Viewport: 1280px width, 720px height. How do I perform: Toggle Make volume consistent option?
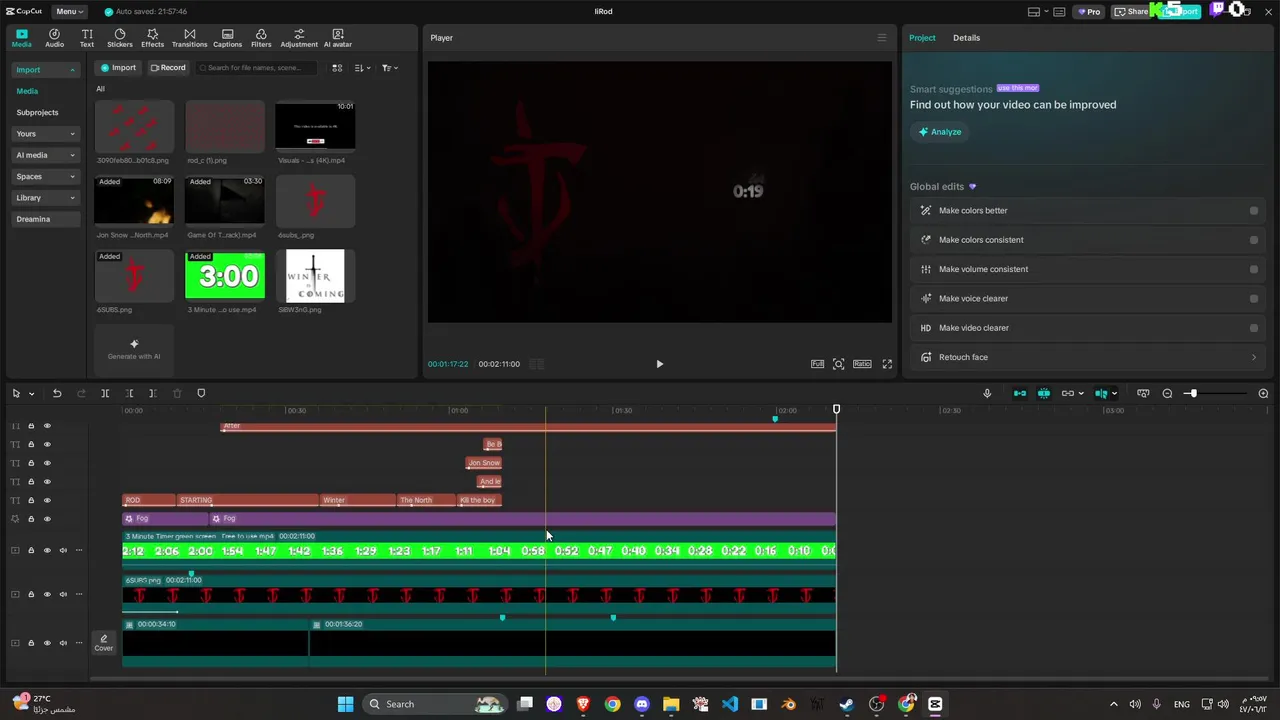pyautogui.click(x=1254, y=269)
